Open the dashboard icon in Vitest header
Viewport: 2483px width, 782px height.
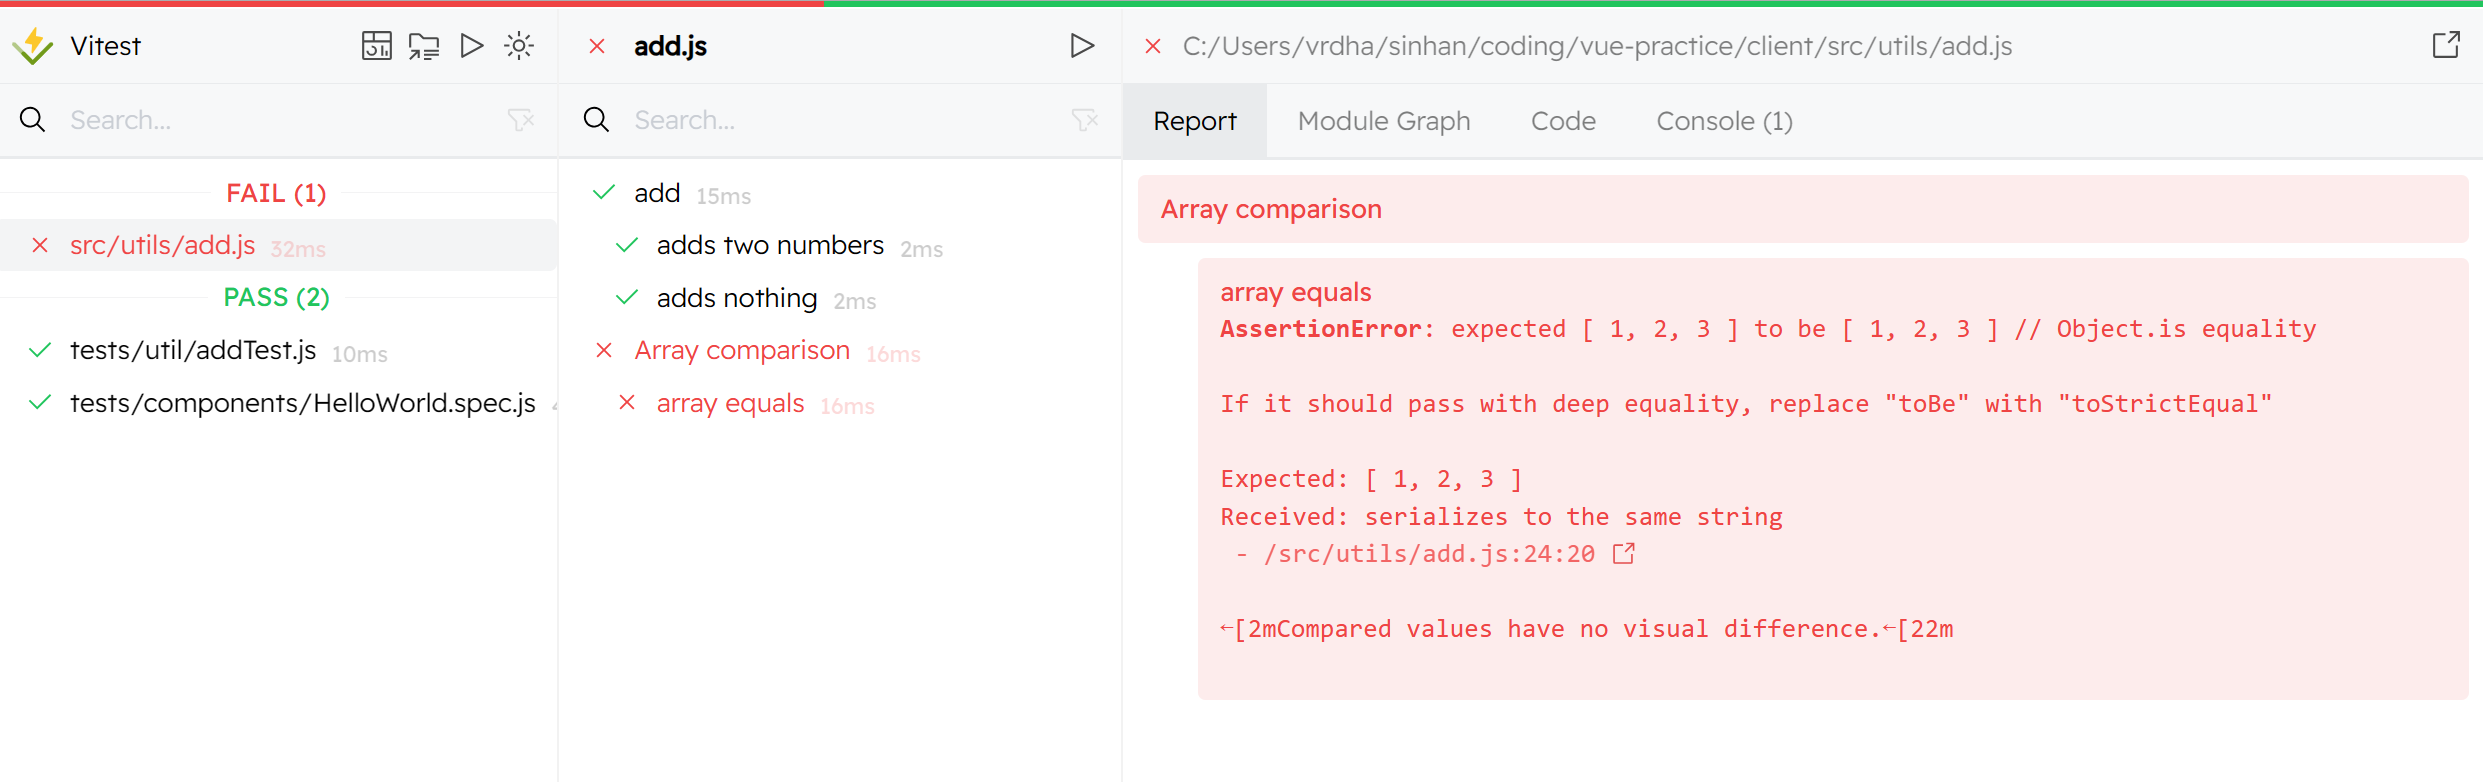[377, 46]
